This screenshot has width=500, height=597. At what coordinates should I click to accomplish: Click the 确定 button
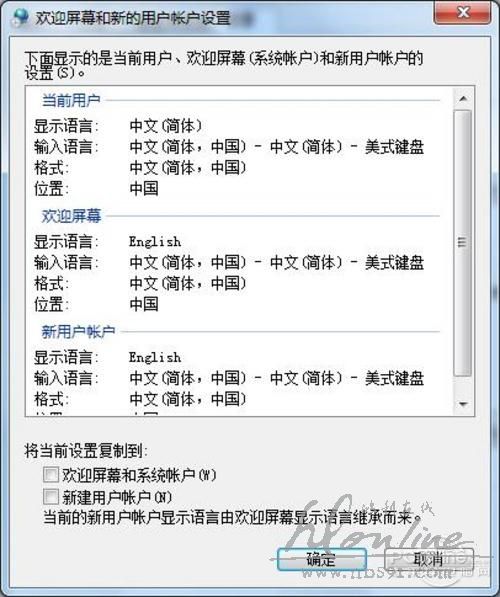322,559
